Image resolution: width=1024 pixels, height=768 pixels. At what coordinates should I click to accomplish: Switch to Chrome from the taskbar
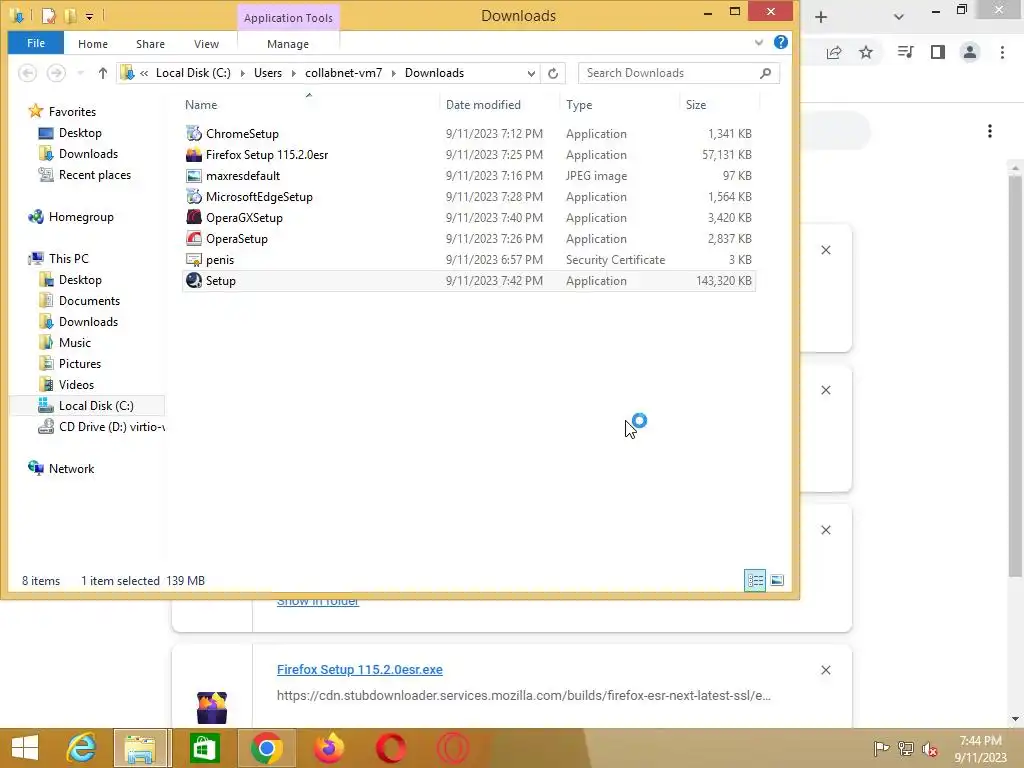point(266,748)
